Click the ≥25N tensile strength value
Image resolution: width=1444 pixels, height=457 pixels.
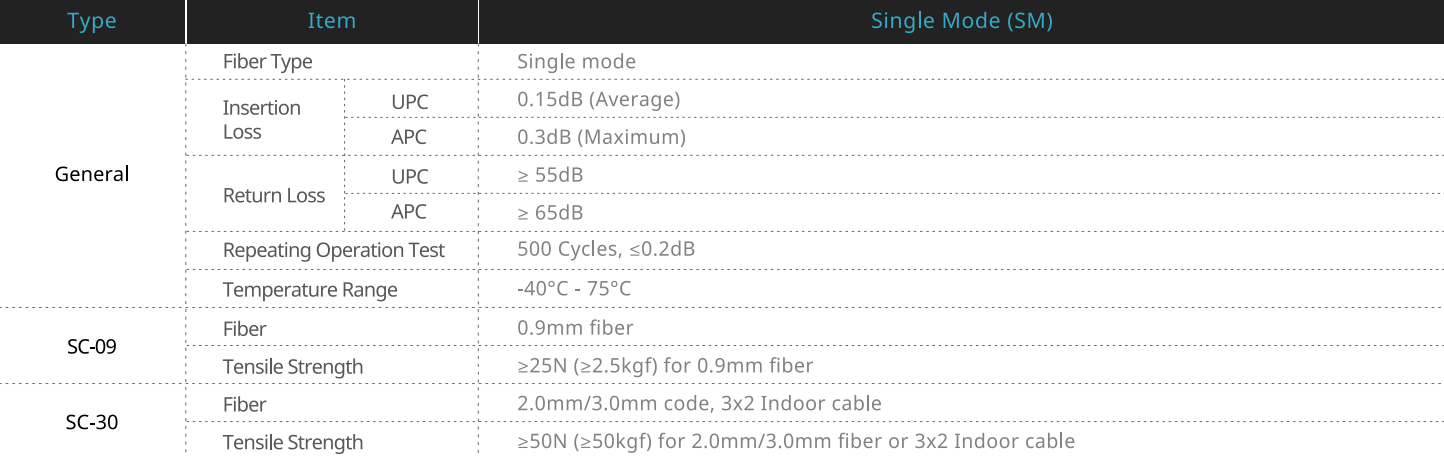665,366
